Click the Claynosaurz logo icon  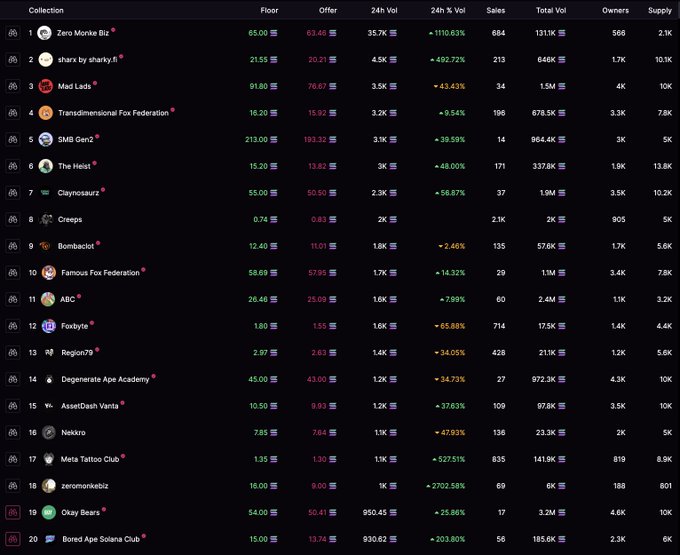pyautogui.click(x=45, y=193)
